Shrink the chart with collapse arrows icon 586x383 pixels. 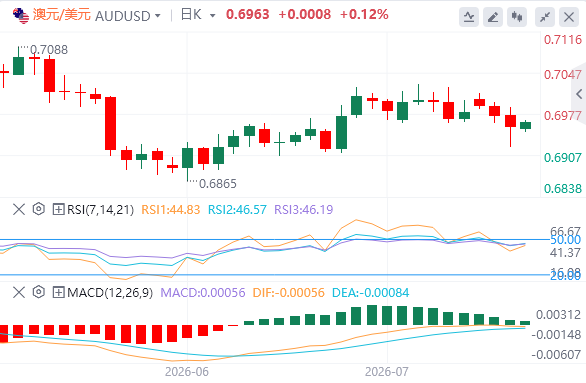[545, 17]
